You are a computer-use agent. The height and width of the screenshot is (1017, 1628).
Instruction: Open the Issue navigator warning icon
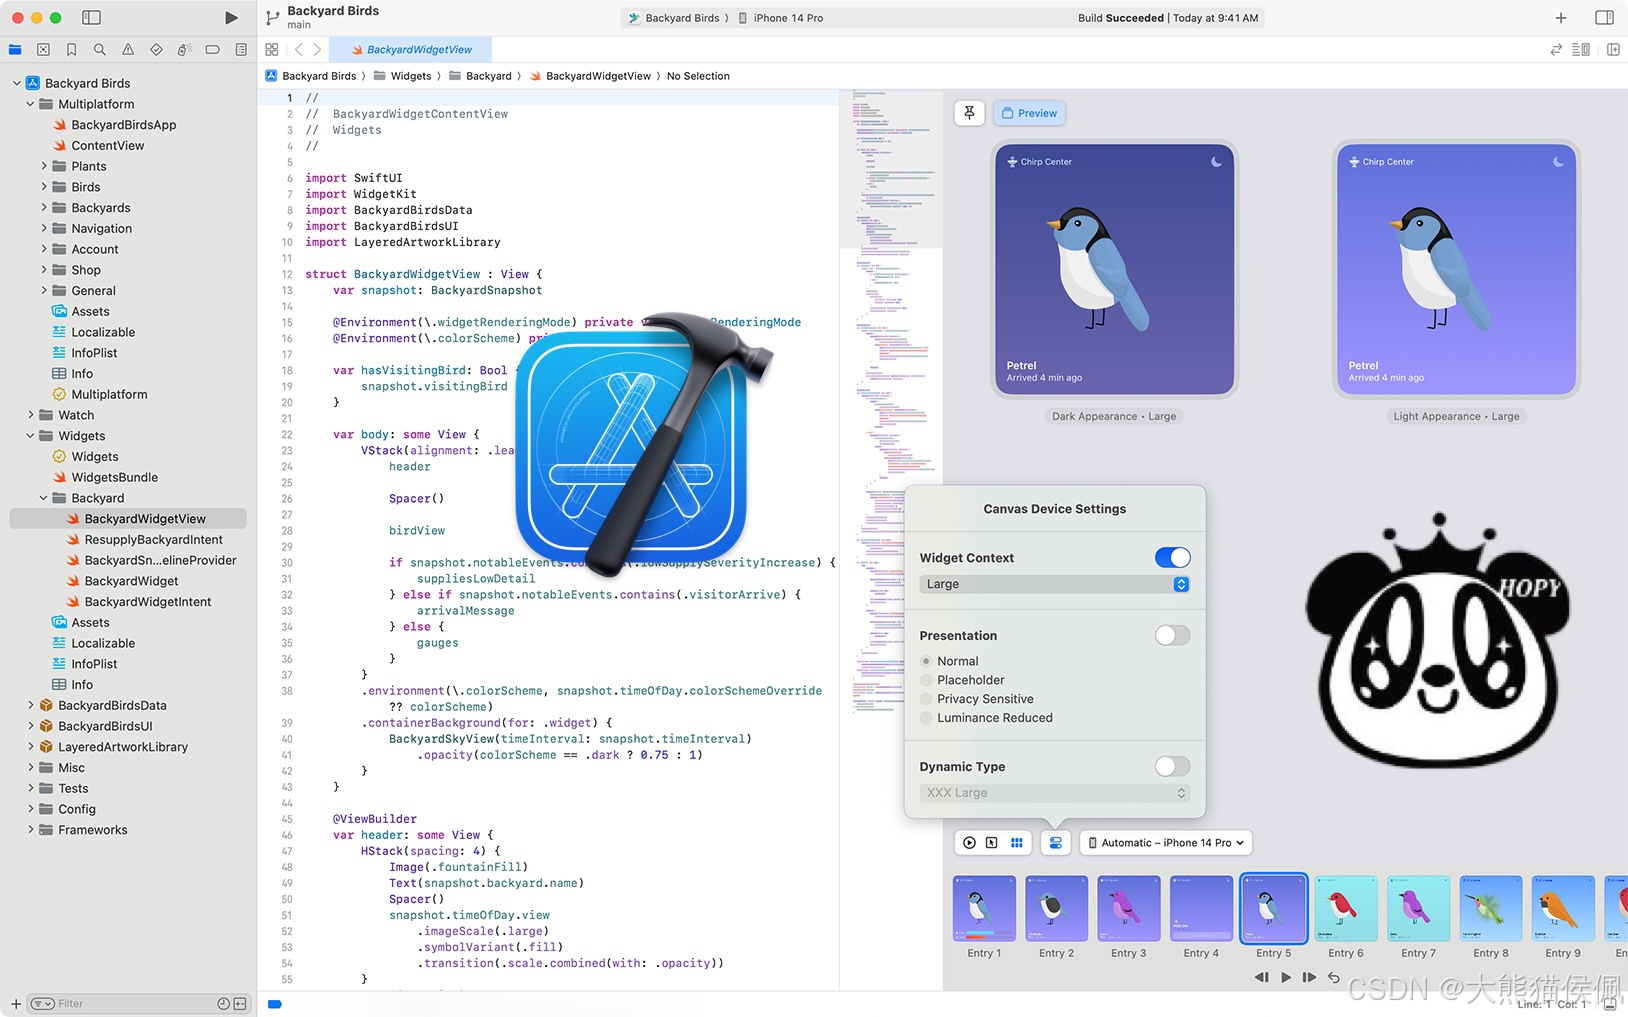pos(128,49)
